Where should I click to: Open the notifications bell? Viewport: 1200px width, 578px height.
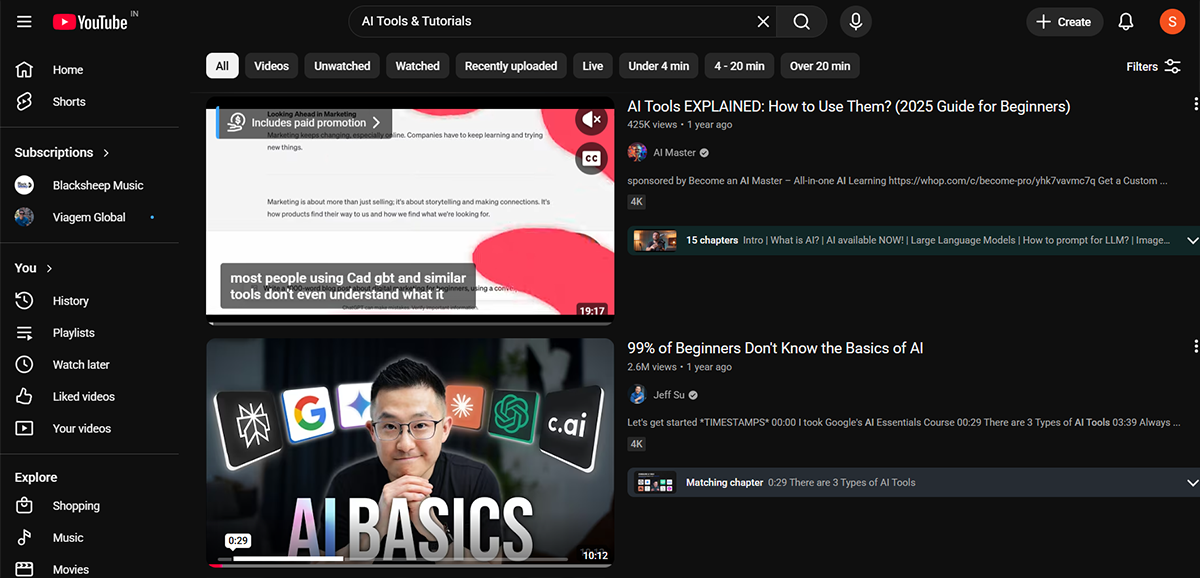point(1126,22)
